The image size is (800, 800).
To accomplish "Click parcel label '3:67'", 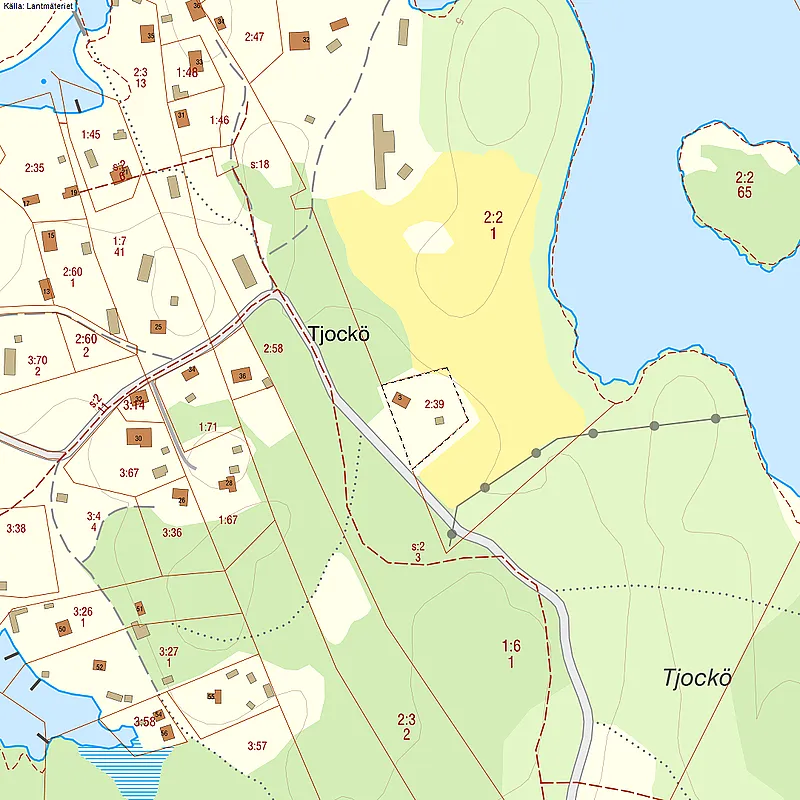I will 129,473.
